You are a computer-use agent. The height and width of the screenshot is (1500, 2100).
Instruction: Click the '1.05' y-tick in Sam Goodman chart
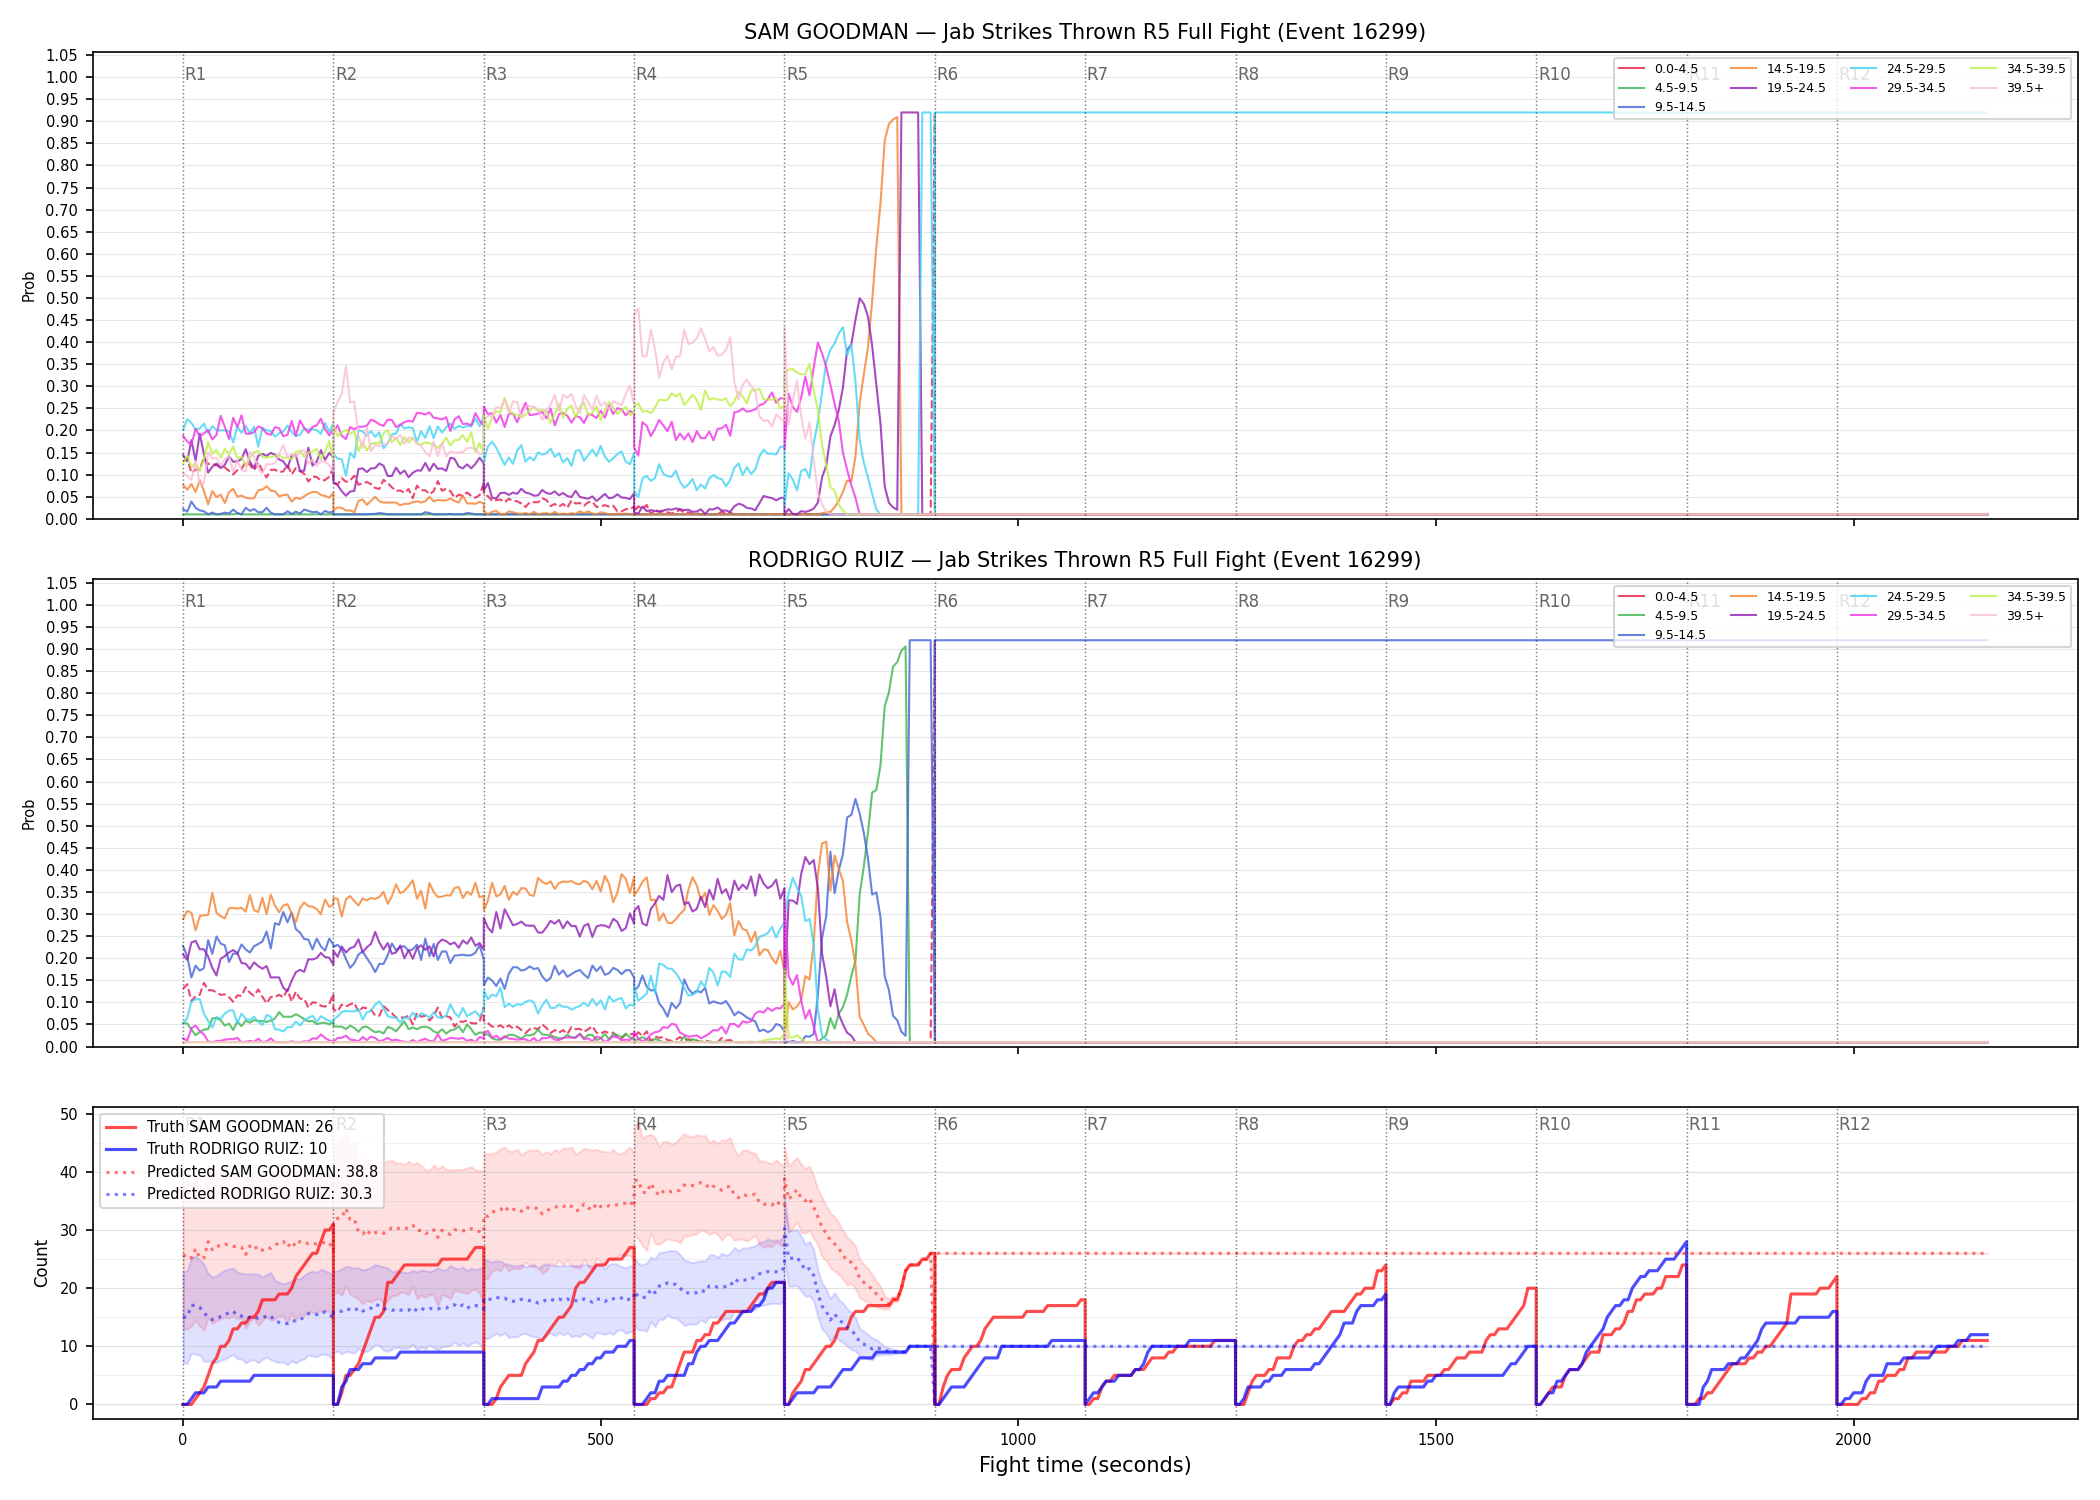coord(62,55)
